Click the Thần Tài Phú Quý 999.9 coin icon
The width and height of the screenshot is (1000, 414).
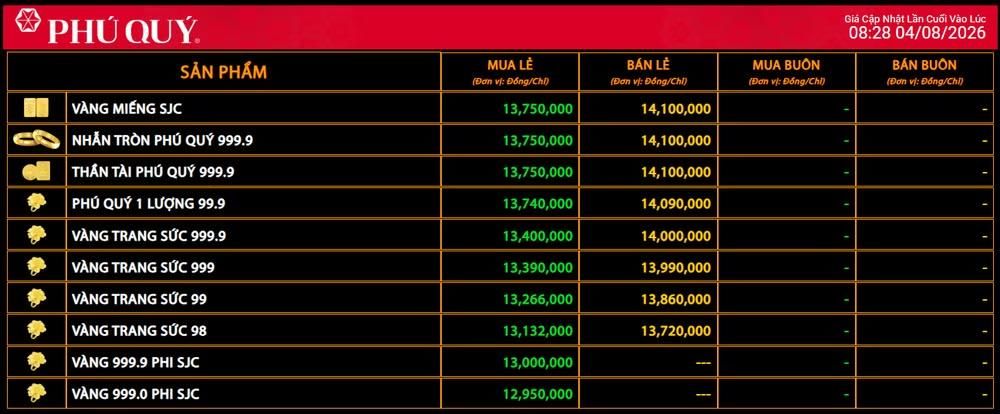pos(36,171)
